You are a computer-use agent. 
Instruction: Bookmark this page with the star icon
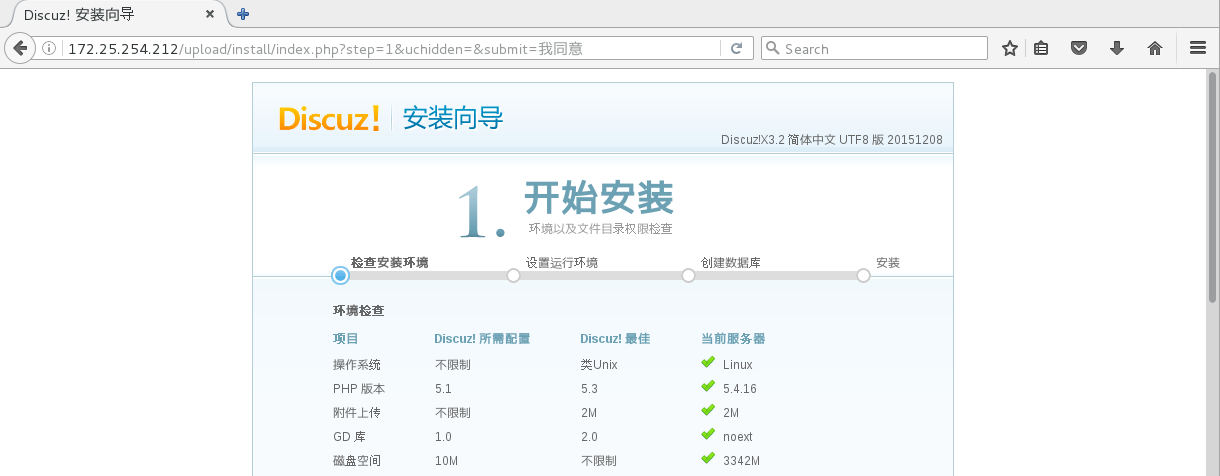tap(1010, 48)
